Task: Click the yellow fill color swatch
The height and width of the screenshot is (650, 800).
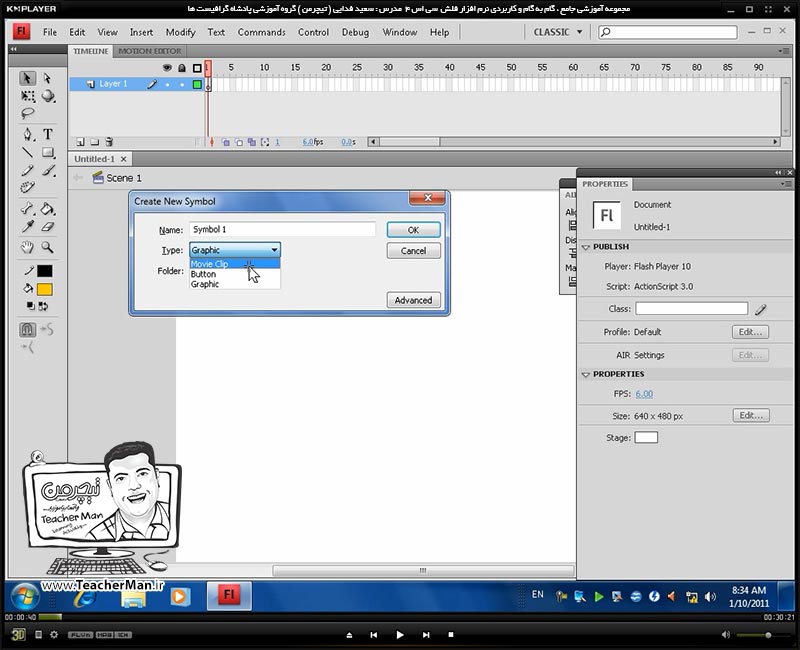Action: (x=44, y=289)
